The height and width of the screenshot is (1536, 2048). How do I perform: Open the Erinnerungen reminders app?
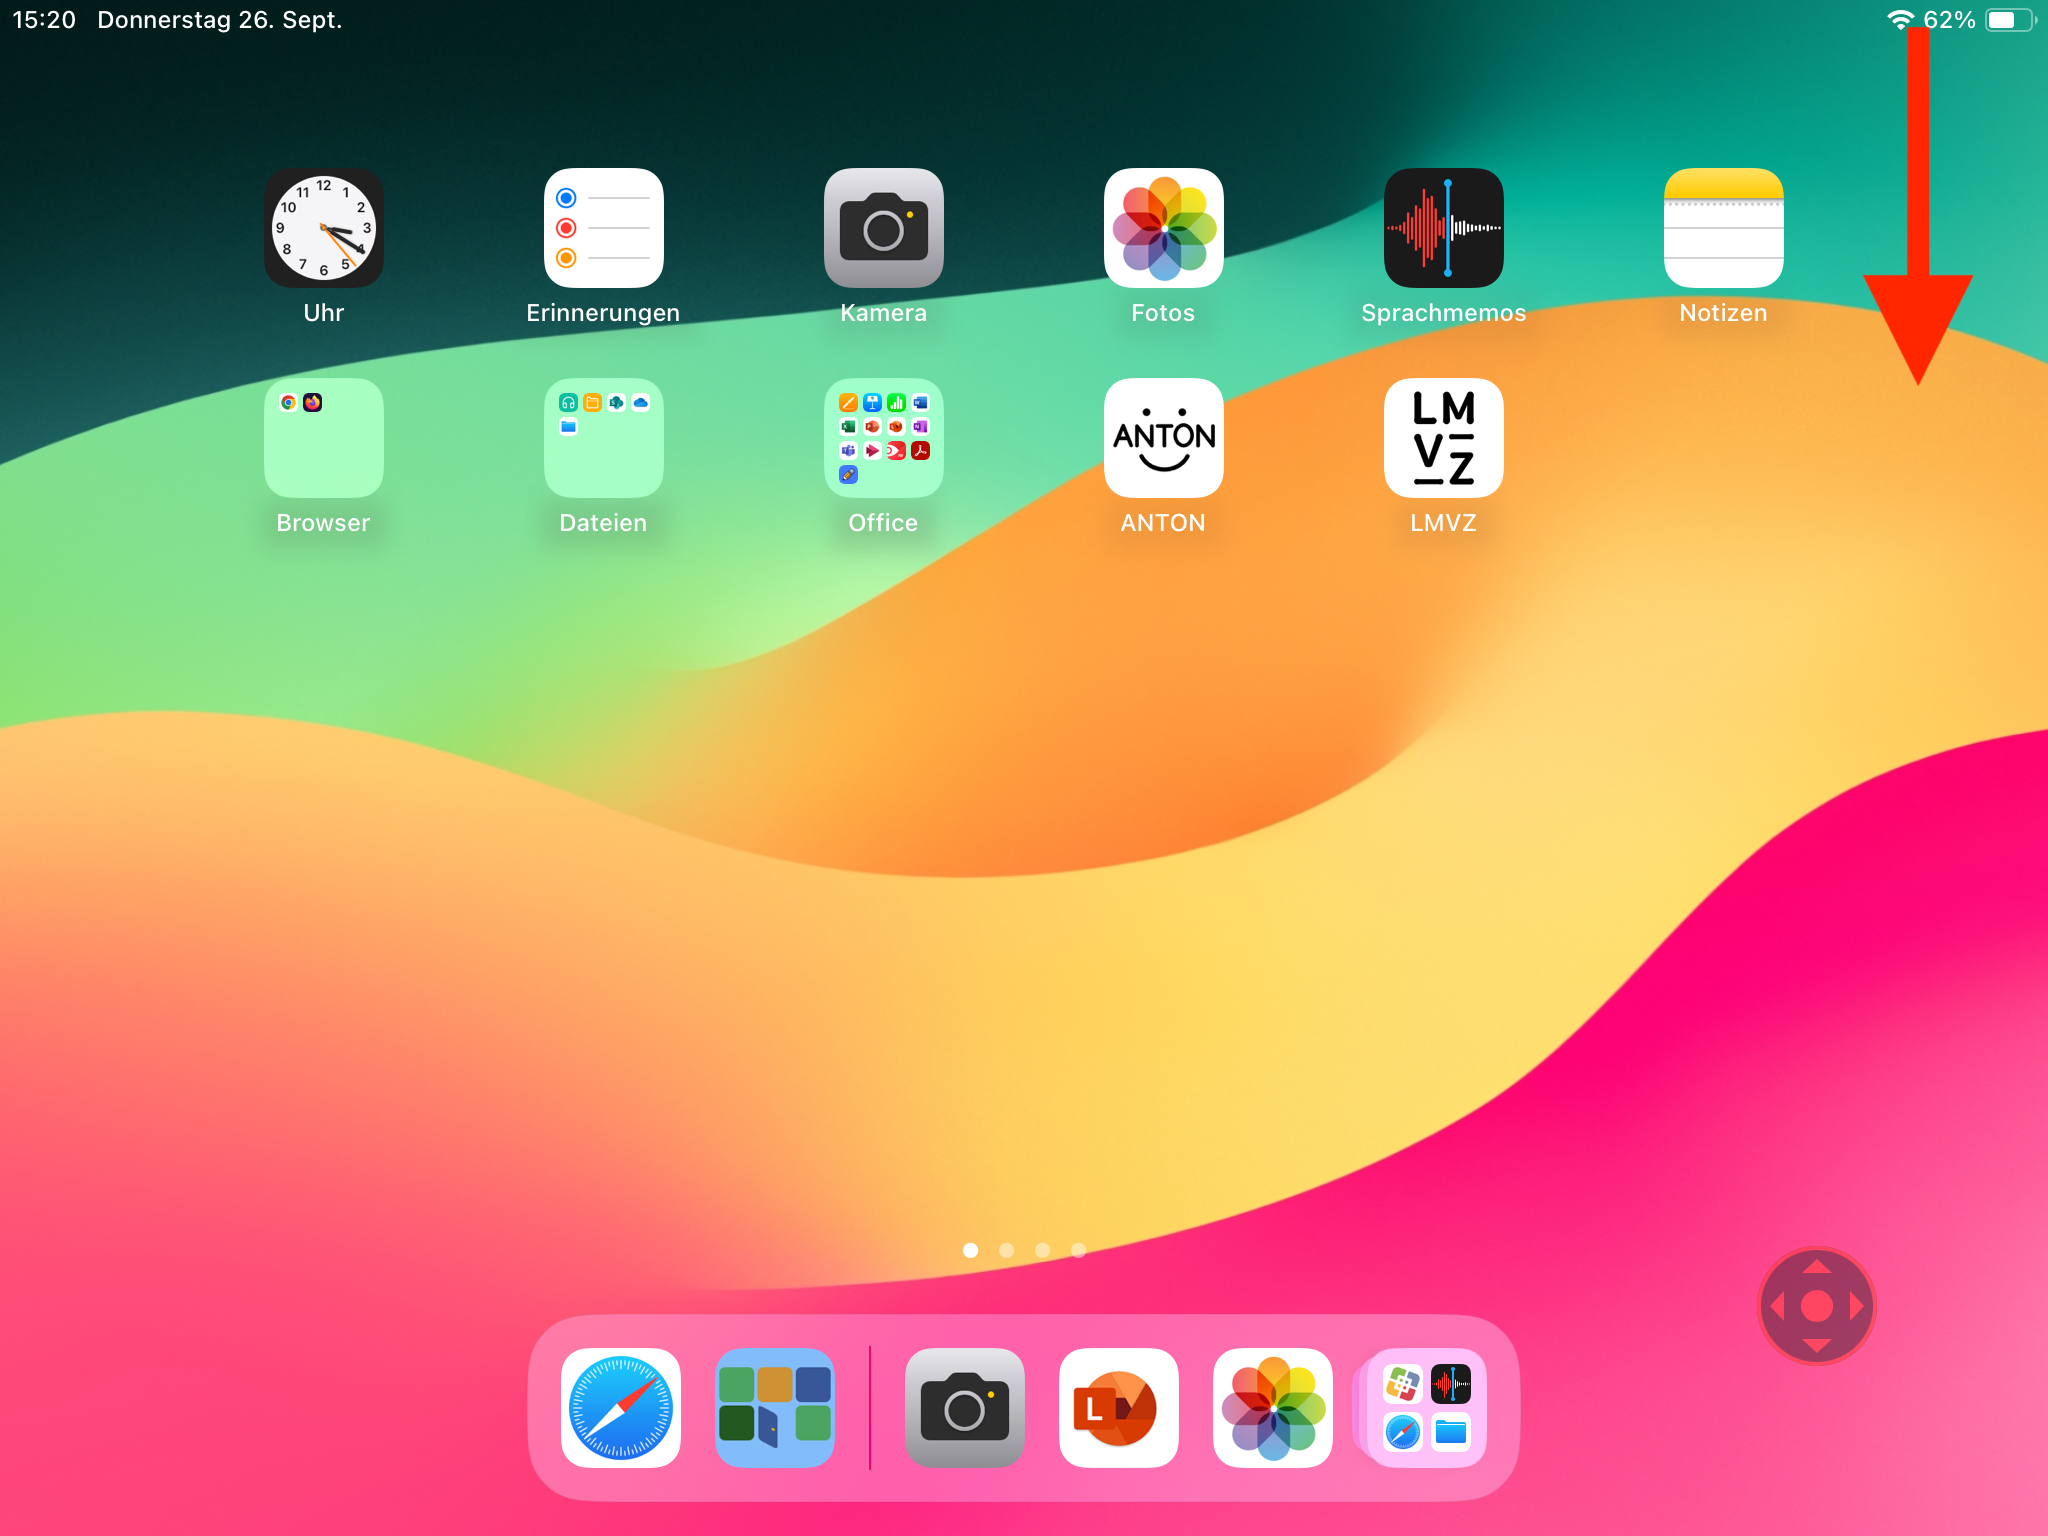click(603, 228)
